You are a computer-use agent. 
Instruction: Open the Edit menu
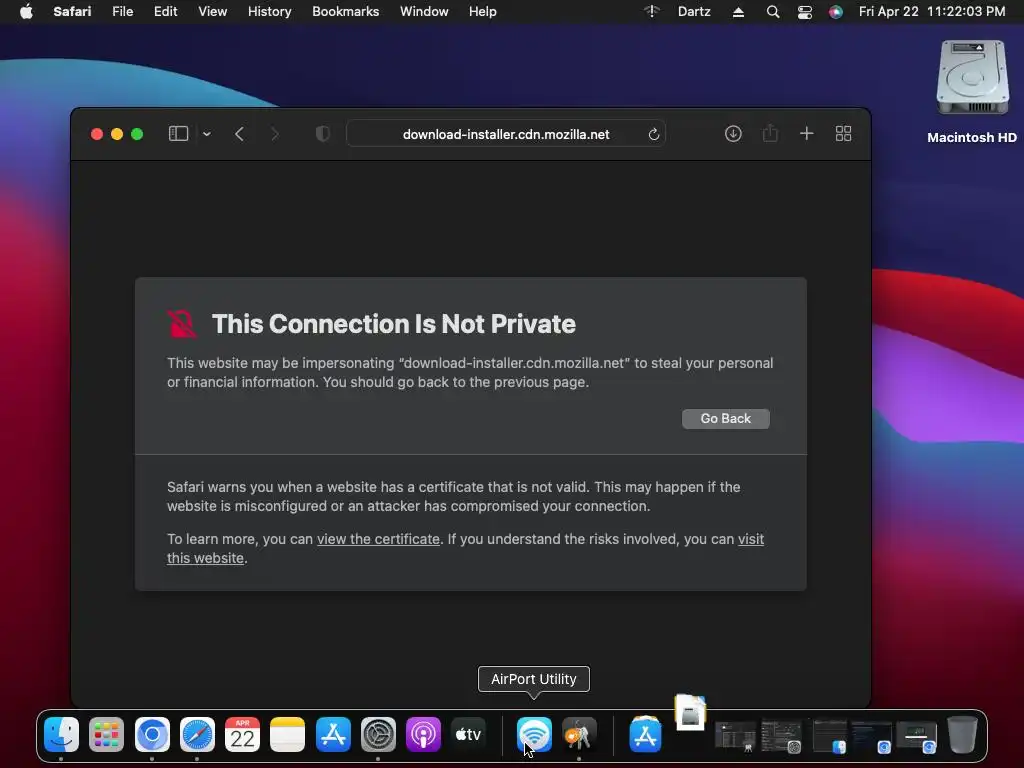pyautogui.click(x=165, y=12)
